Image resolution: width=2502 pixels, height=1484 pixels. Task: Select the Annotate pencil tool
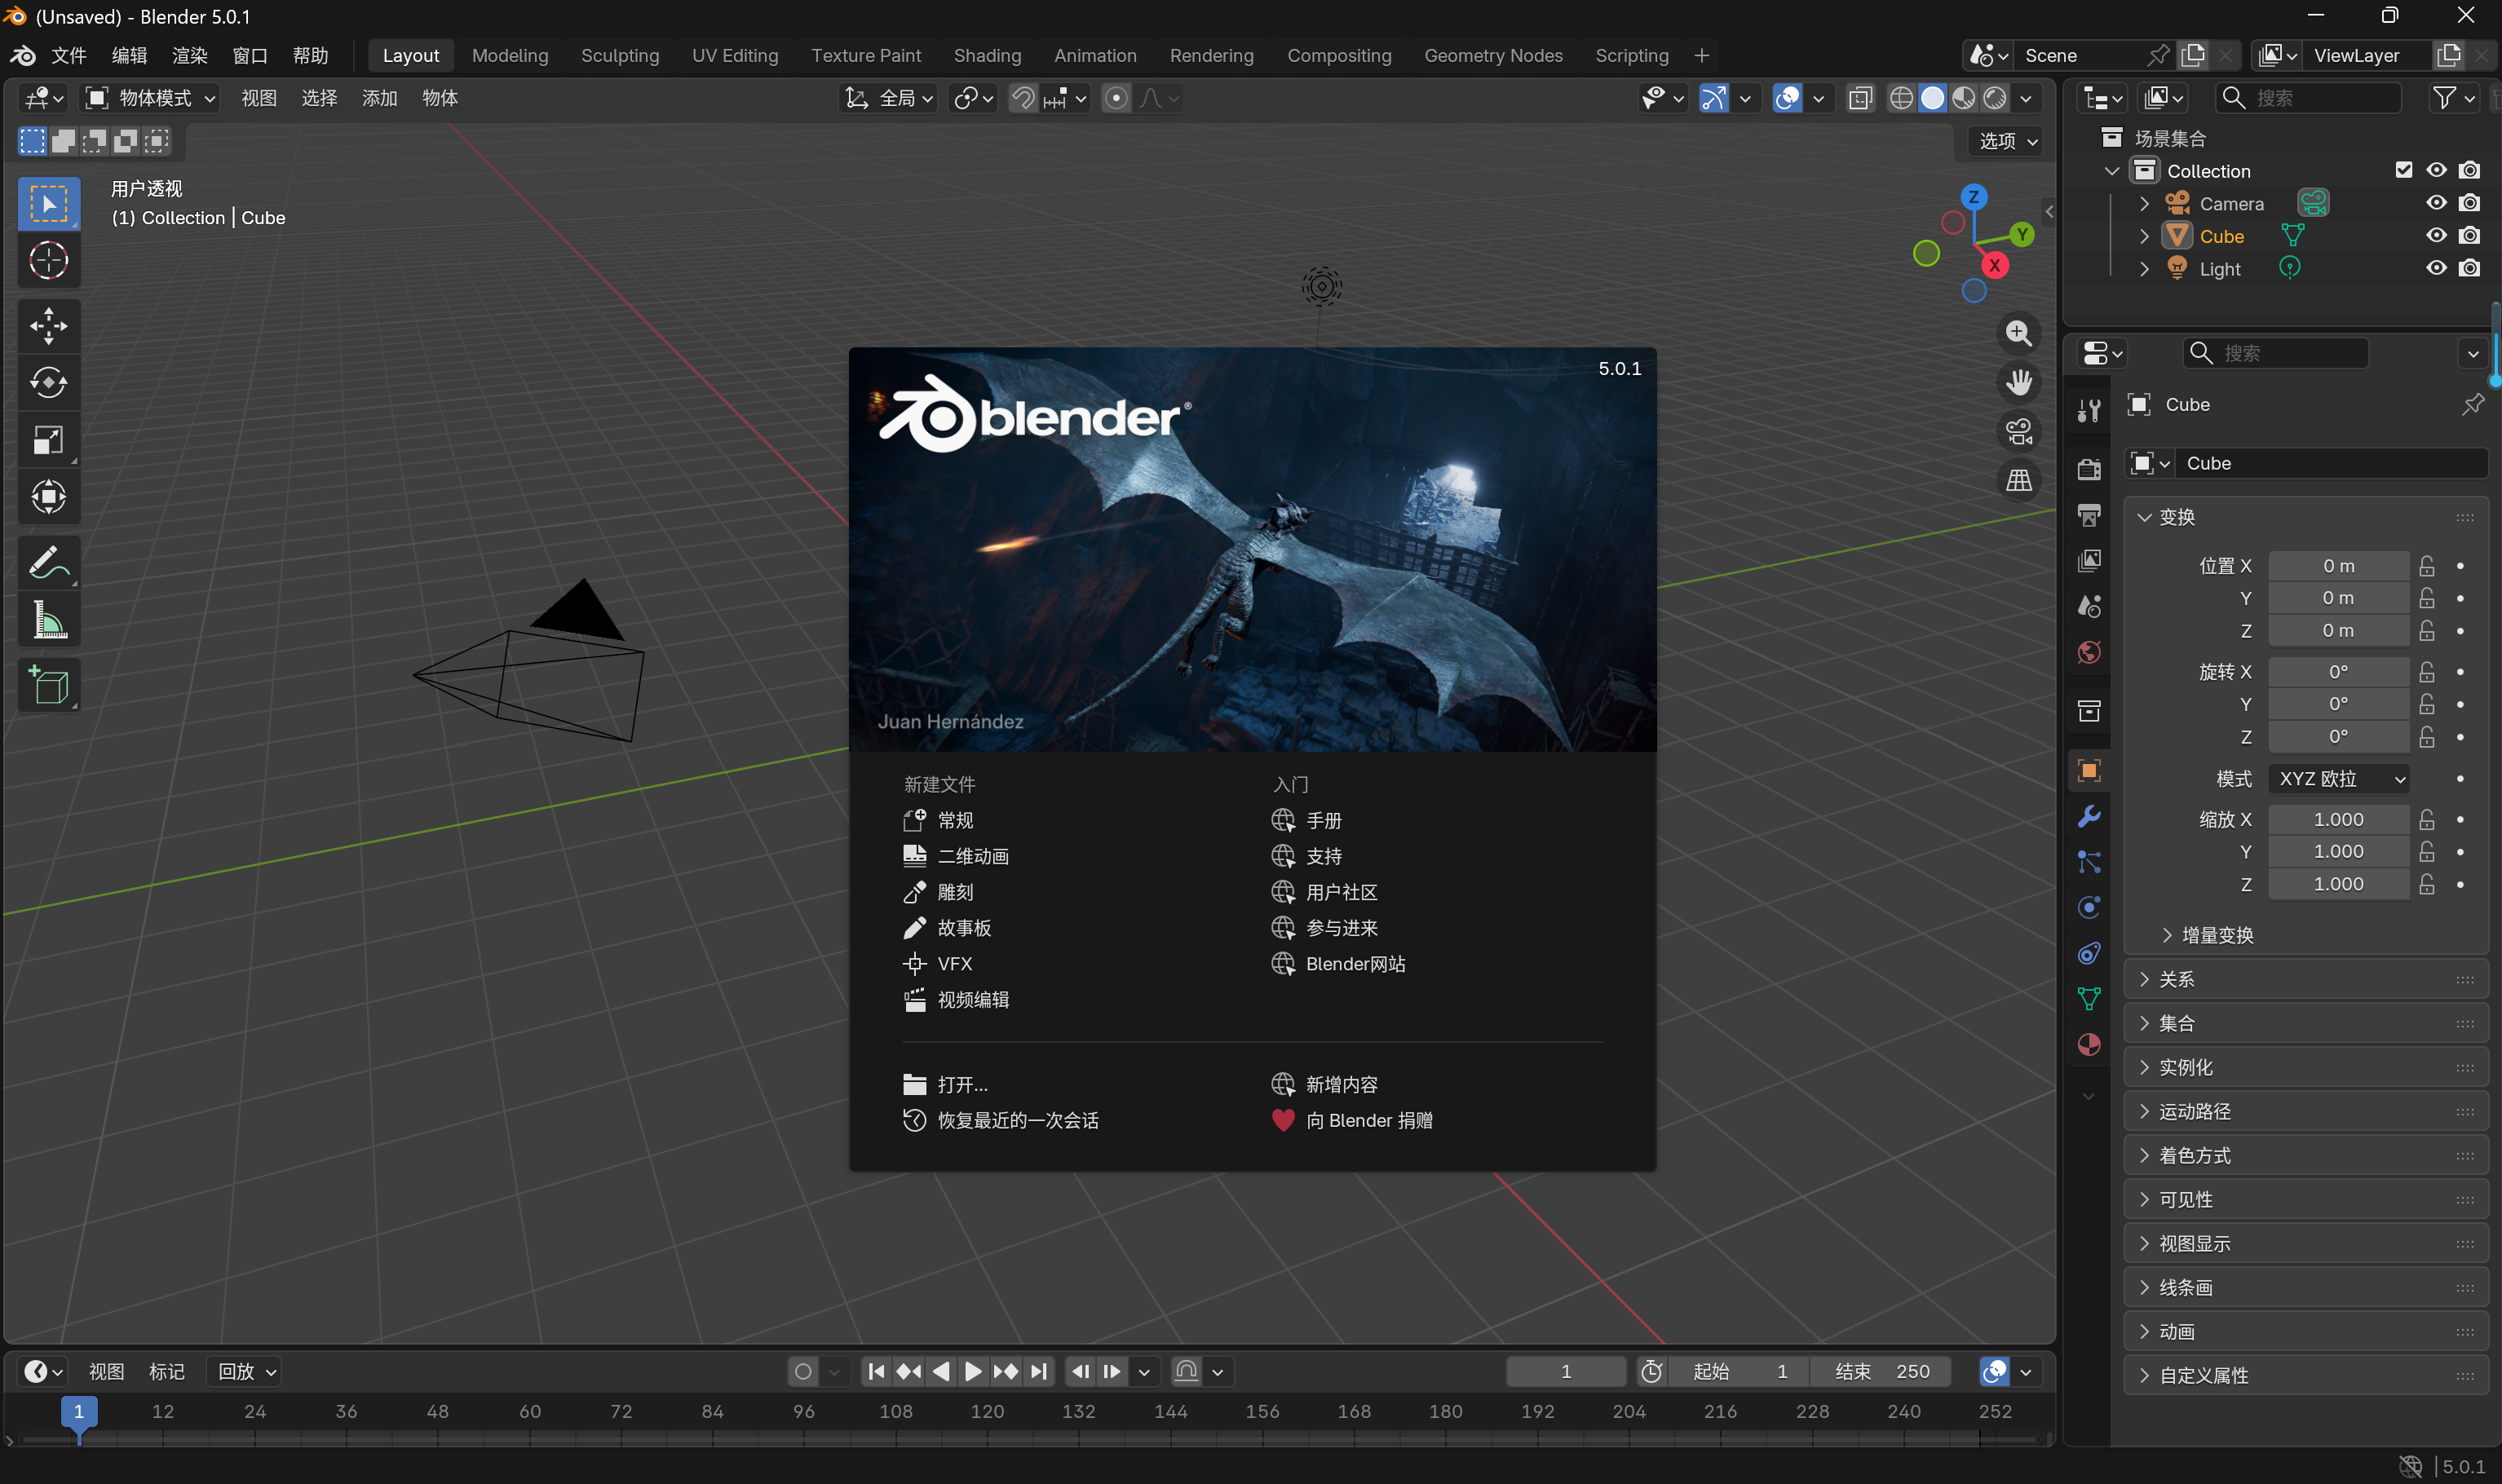pyautogui.click(x=48, y=563)
